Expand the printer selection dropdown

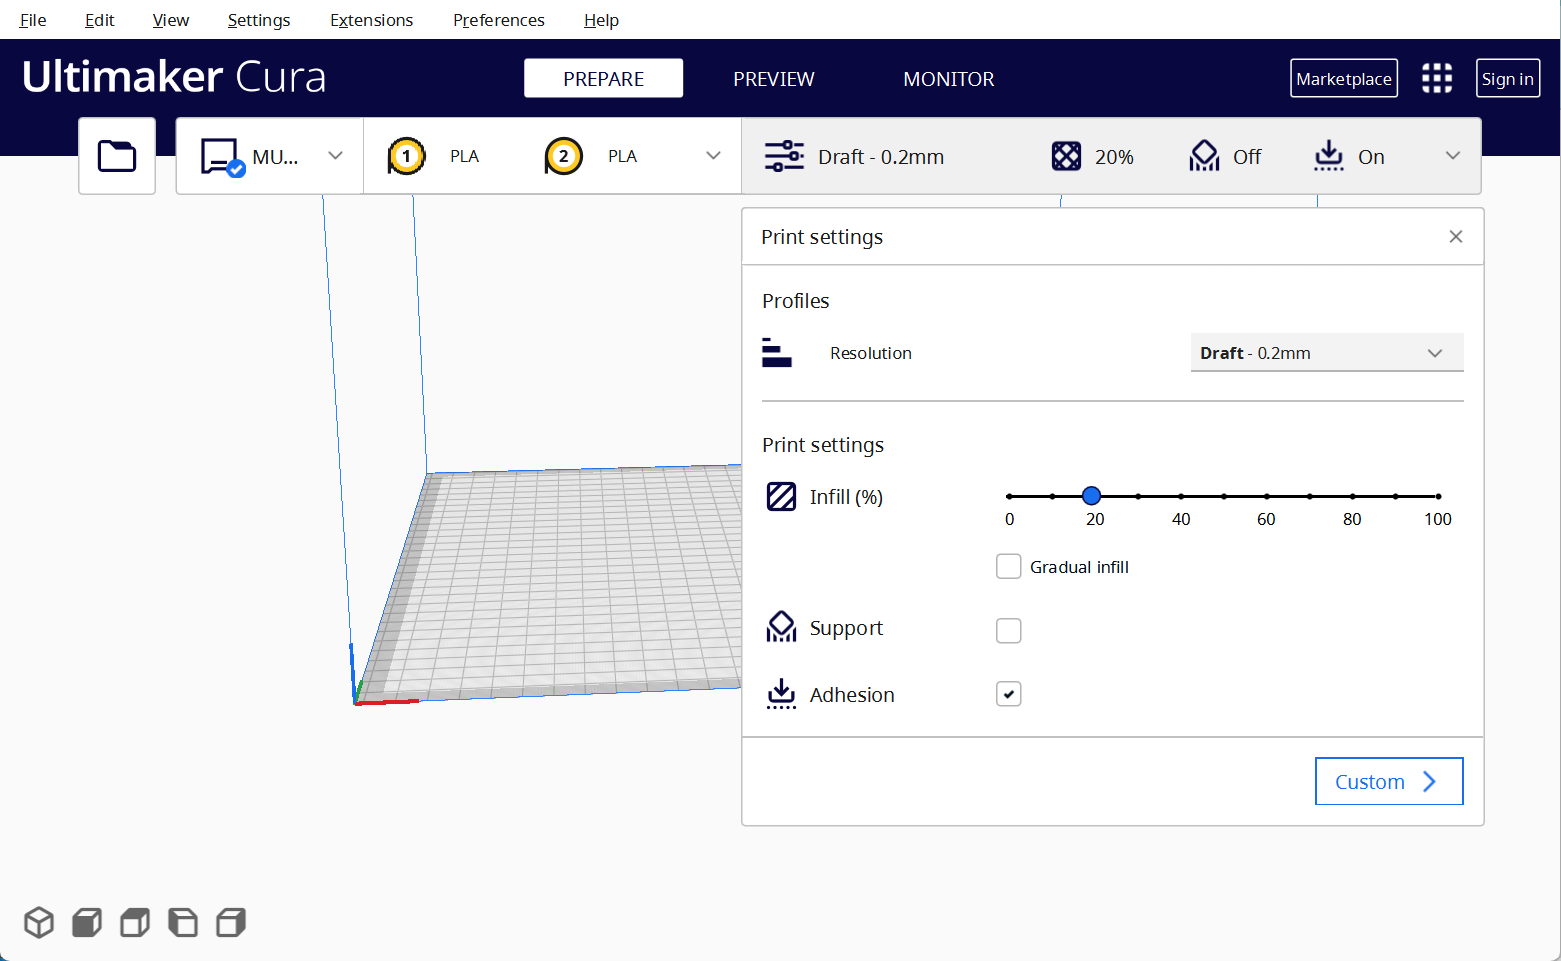pyautogui.click(x=335, y=156)
